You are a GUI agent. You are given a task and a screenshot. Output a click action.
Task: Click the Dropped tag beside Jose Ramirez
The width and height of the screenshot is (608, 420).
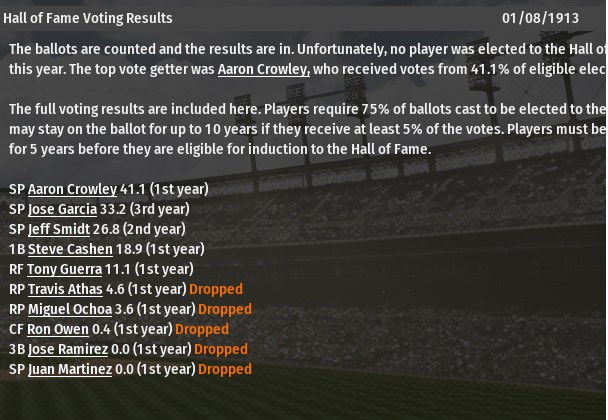pos(221,349)
